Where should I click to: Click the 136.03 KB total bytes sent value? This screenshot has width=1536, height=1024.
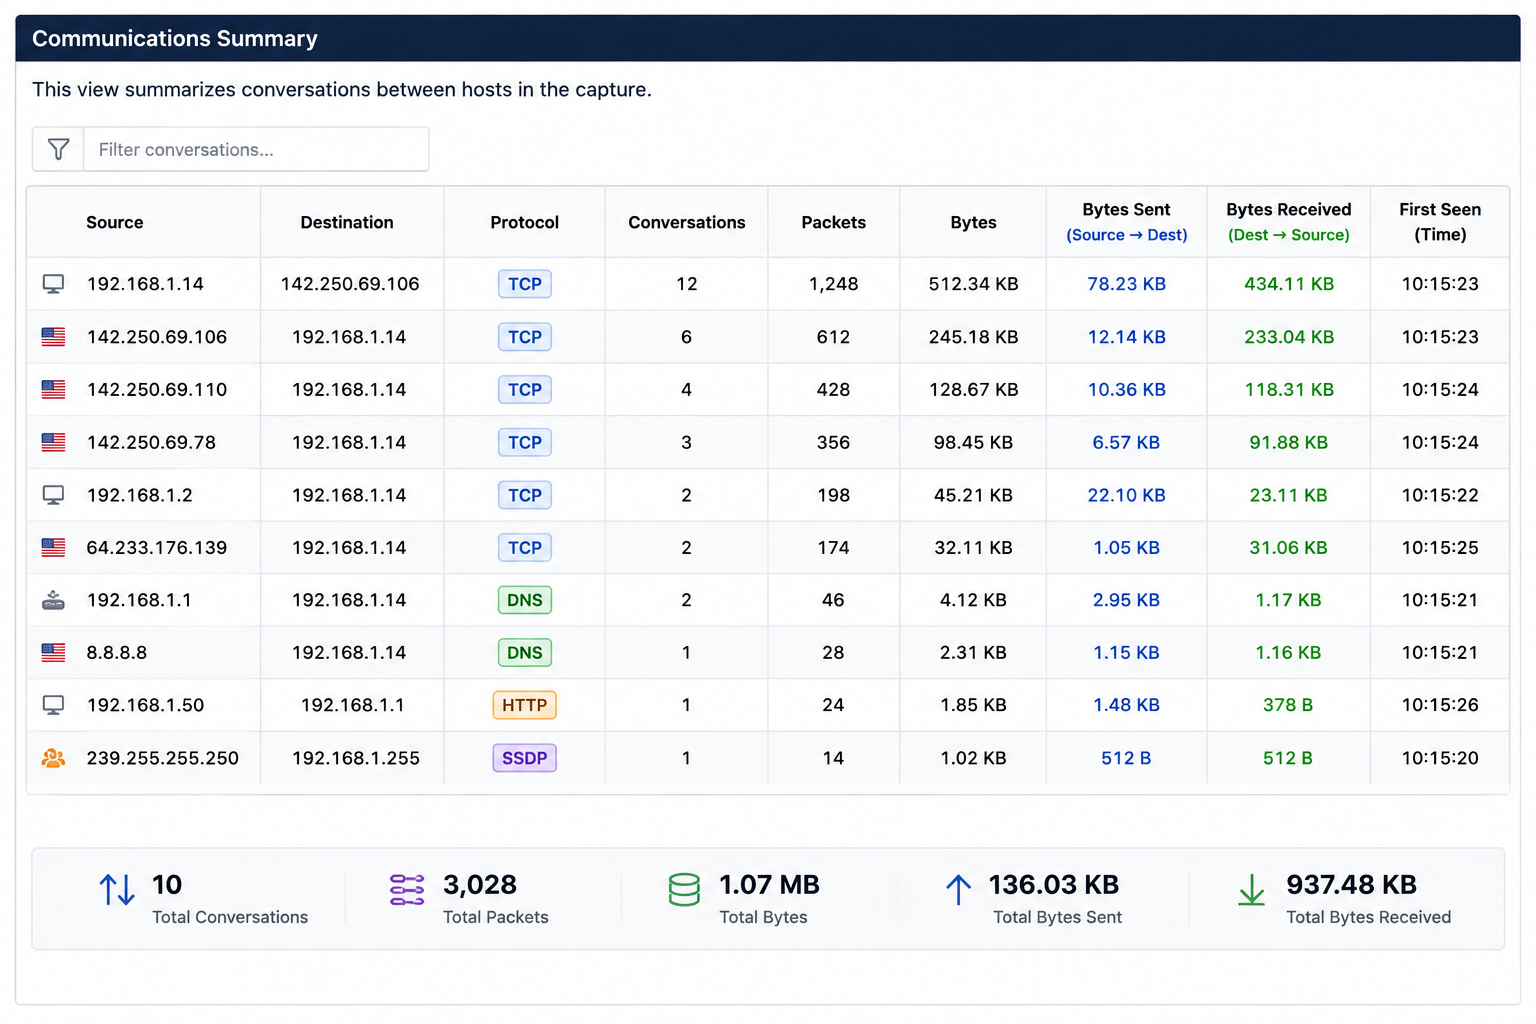1054,884
